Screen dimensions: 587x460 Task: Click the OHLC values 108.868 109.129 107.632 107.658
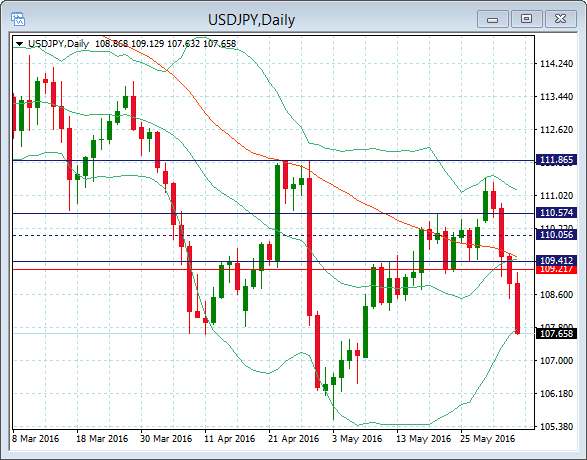pos(165,44)
